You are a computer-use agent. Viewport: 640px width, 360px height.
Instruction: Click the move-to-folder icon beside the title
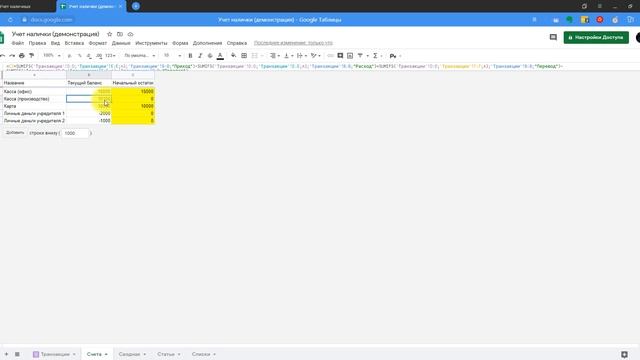pos(120,34)
